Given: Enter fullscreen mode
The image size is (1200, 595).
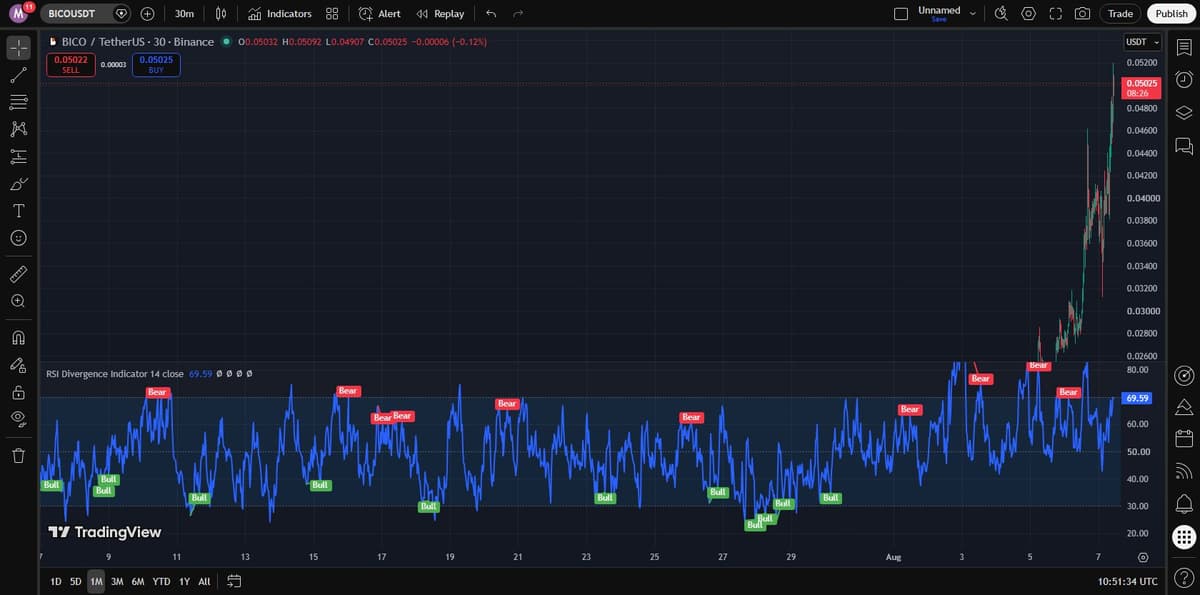Looking at the screenshot, I should [x=1055, y=14].
